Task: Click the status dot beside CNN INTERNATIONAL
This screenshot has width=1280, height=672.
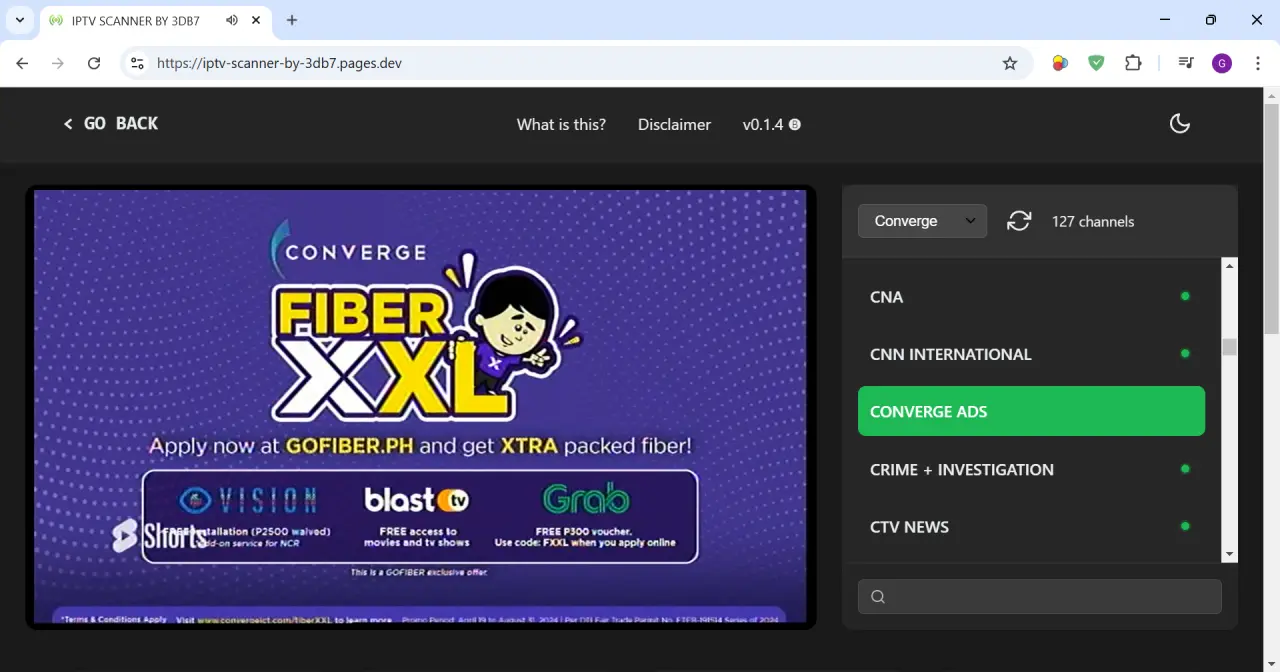Action: pyautogui.click(x=1185, y=353)
